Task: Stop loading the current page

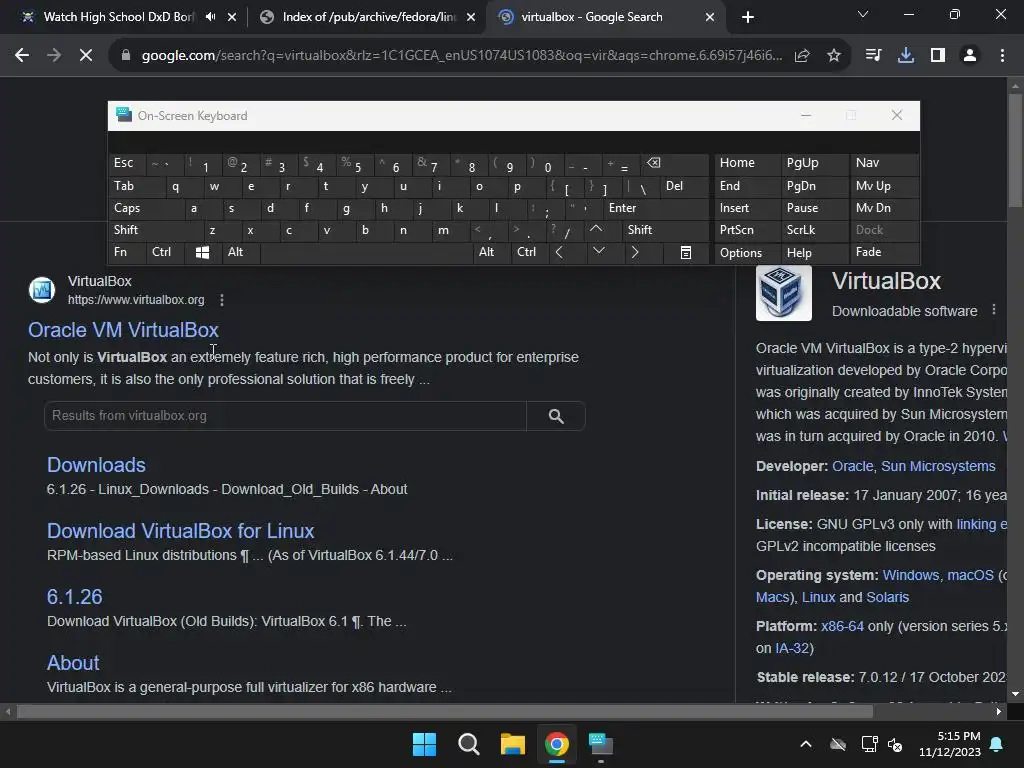Action: point(86,56)
